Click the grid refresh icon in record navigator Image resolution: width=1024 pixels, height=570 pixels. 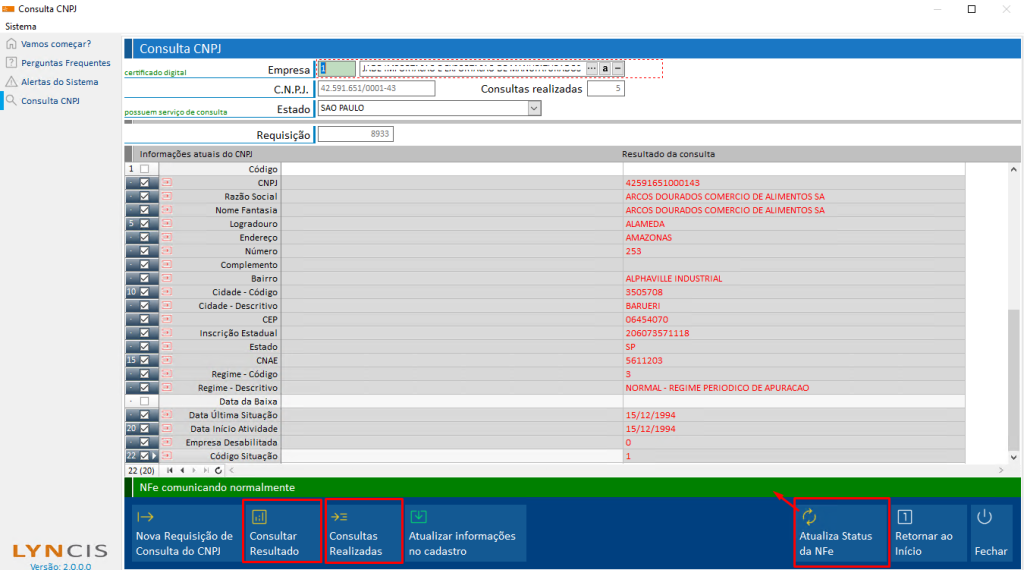pos(218,470)
